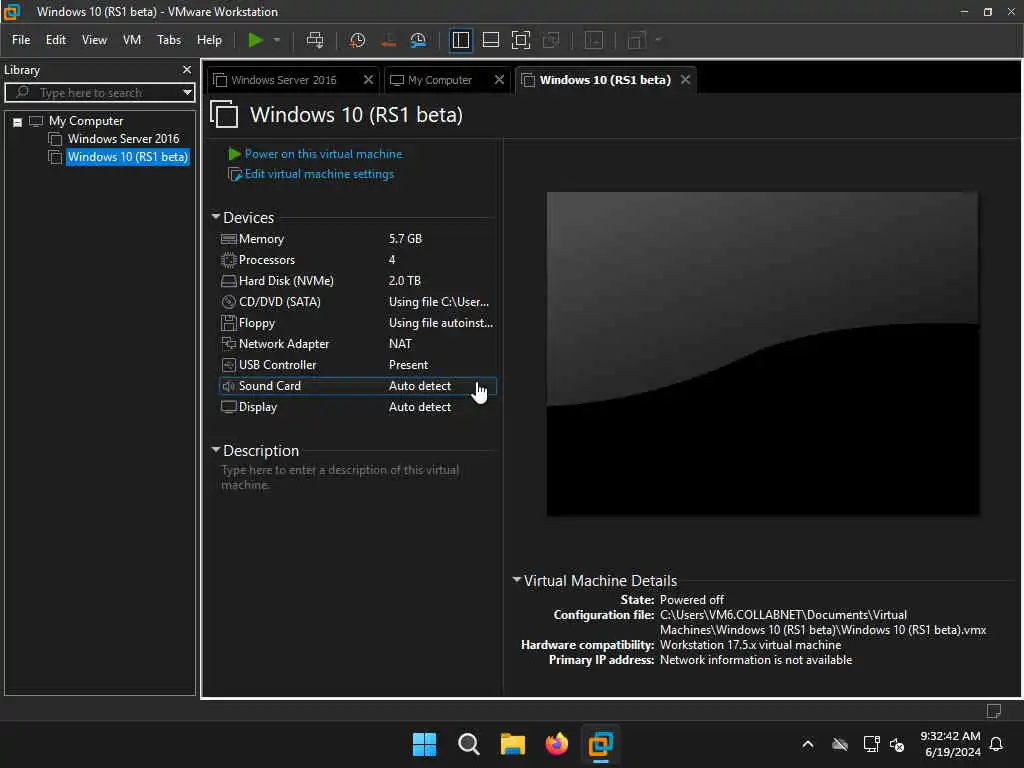
Task: Collapse the Devices section
Action: 216,217
